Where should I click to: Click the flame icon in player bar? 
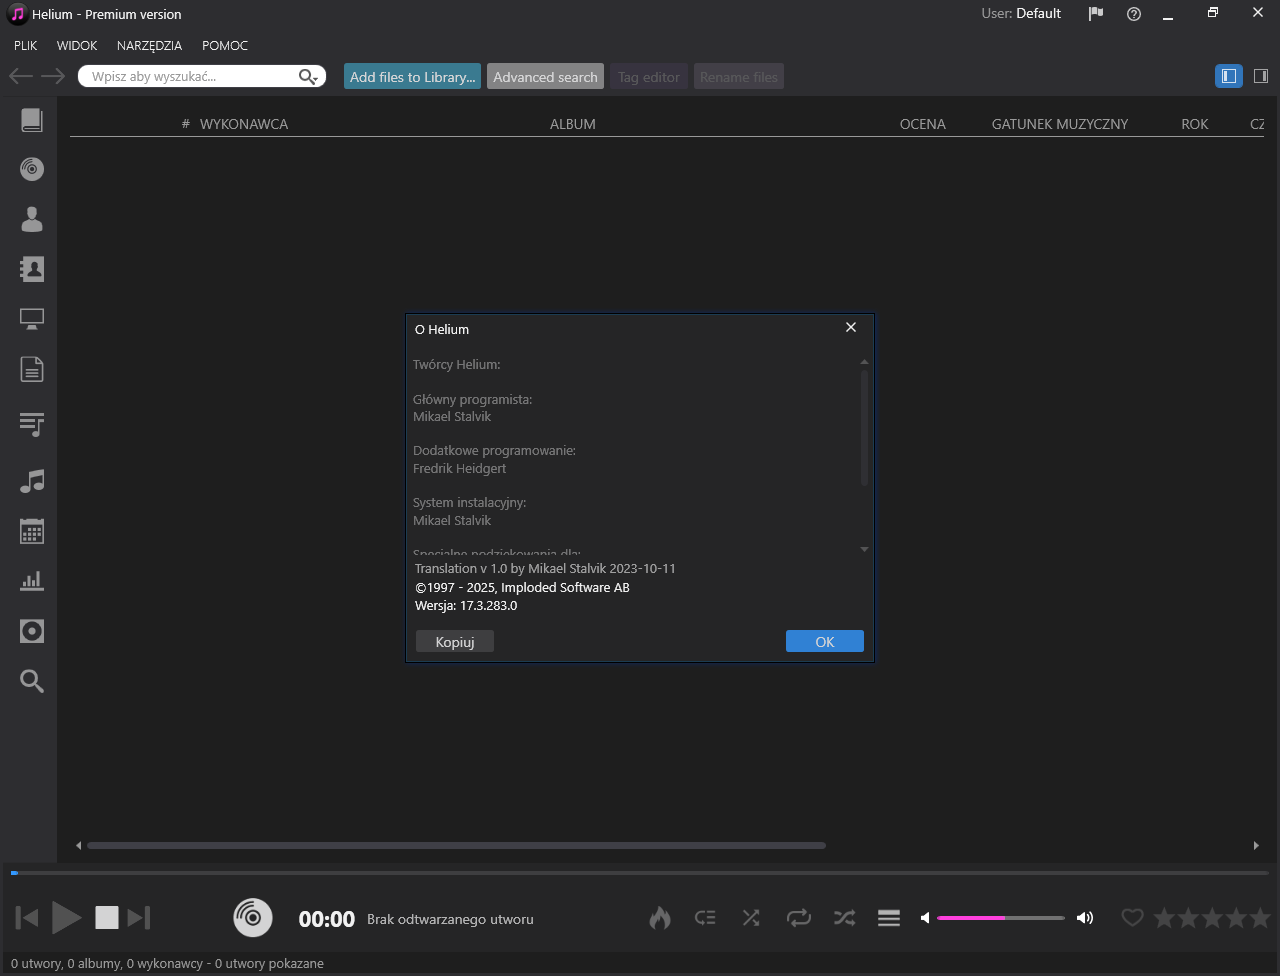point(660,918)
